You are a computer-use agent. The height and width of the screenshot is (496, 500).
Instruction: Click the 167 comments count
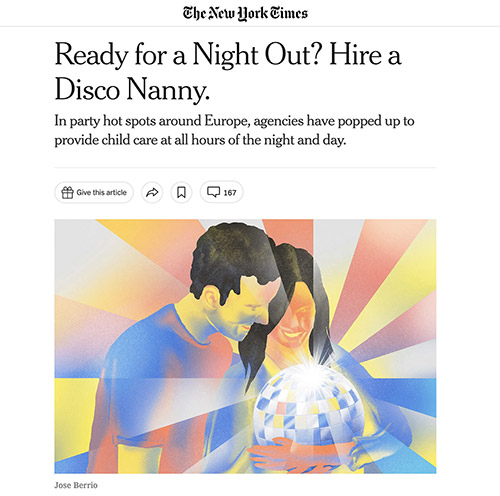(230, 193)
